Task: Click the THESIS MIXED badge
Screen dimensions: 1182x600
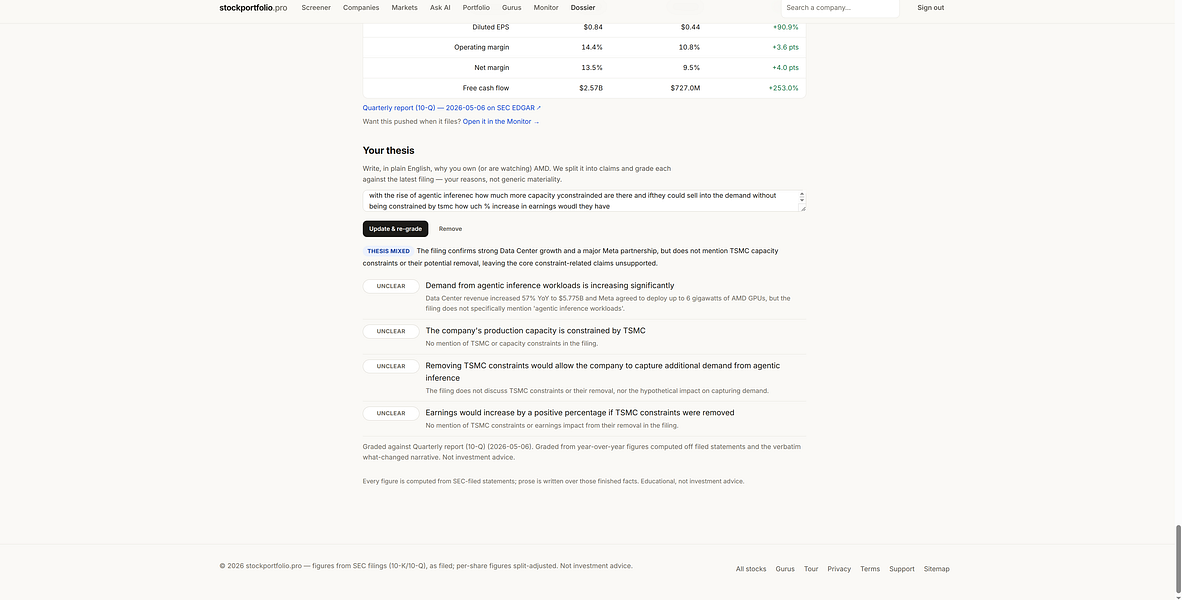Action: (388, 251)
